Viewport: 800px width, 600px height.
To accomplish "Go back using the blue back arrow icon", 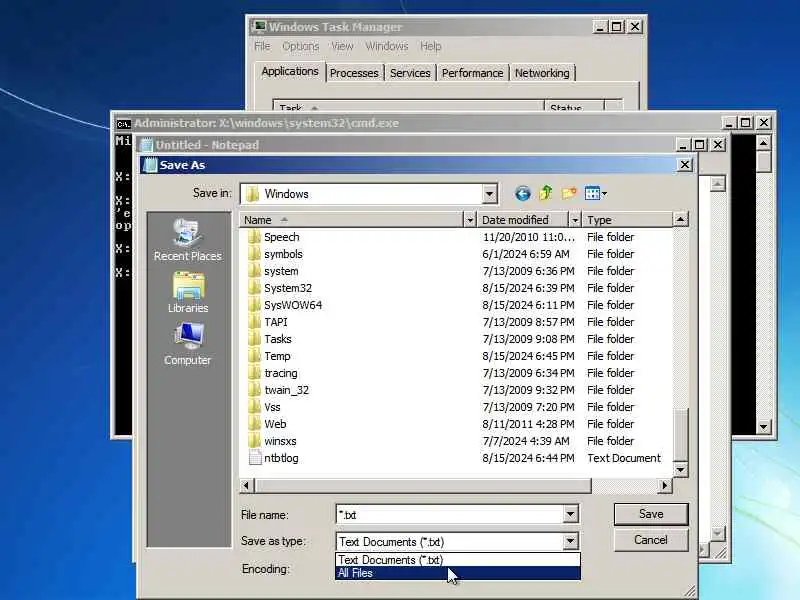I will (522, 193).
